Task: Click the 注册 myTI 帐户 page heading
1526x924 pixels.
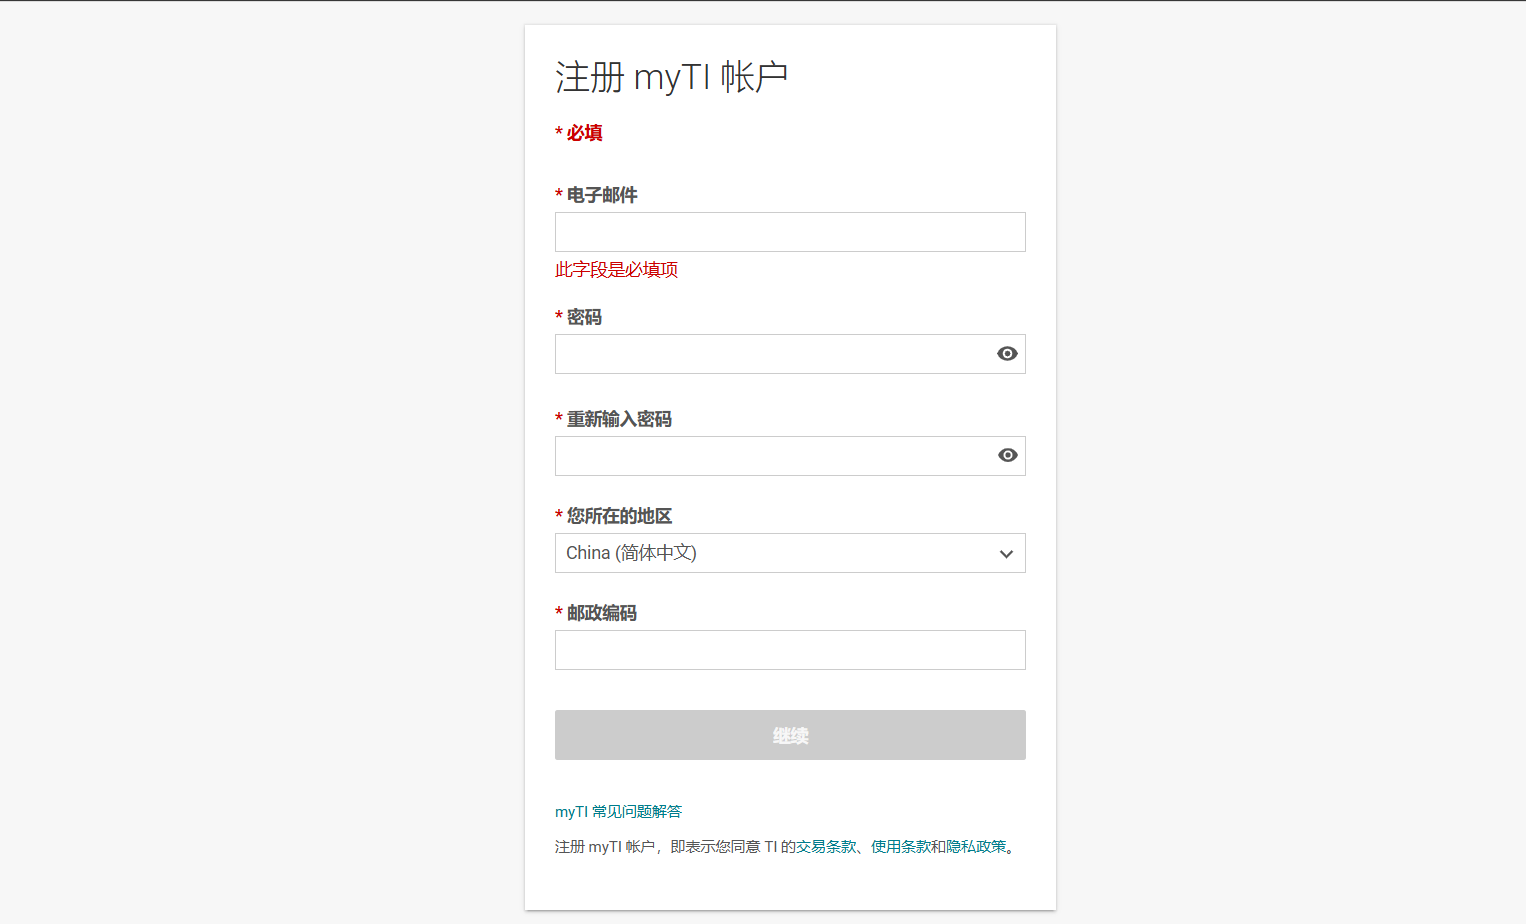Action: [672, 77]
